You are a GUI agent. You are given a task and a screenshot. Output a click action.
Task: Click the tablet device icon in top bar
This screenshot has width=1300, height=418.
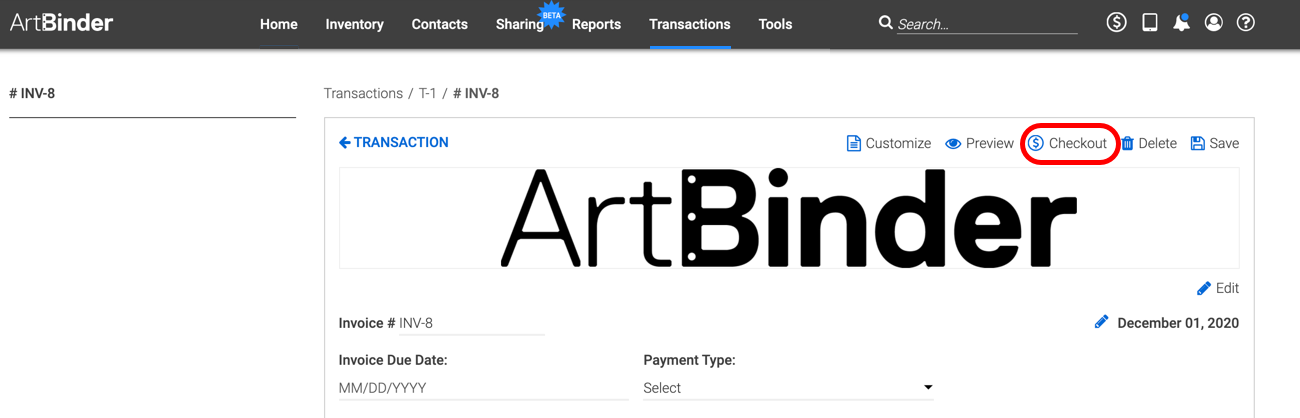[1150, 22]
